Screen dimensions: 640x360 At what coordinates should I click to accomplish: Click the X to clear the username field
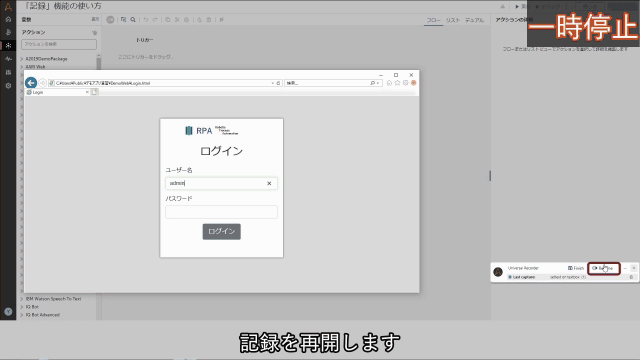(269, 183)
